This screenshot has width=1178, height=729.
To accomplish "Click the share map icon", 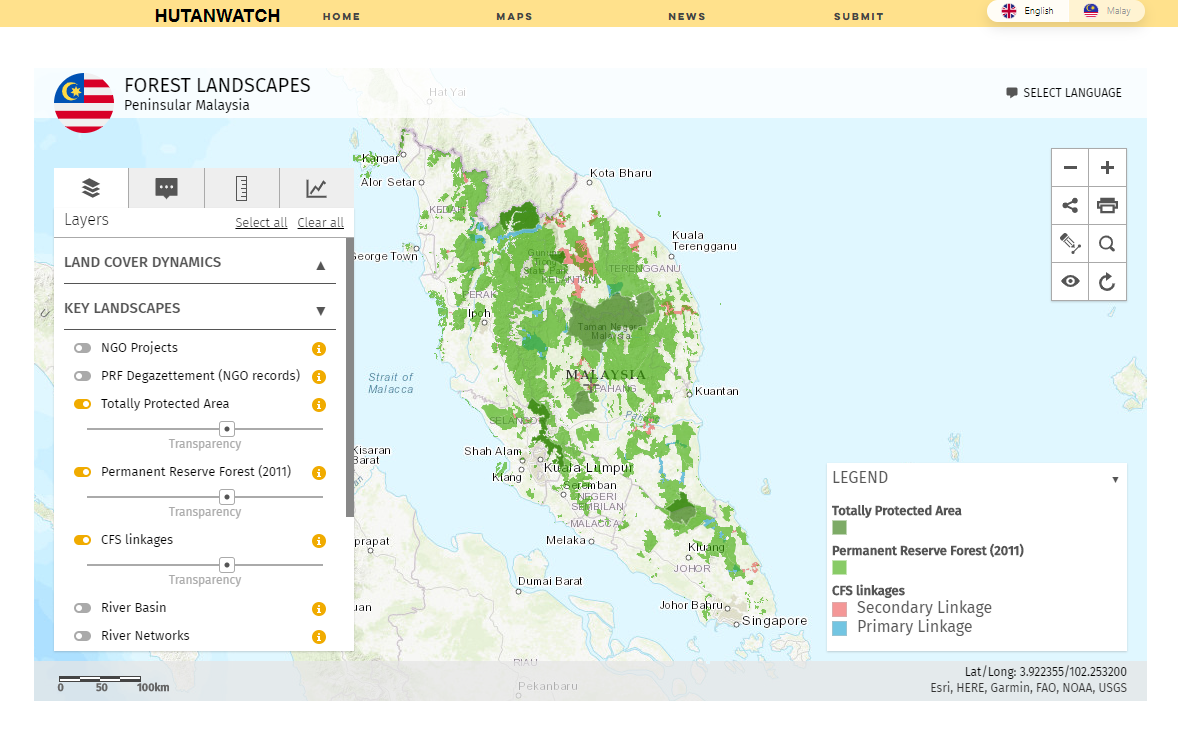I will tap(1071, 205).
